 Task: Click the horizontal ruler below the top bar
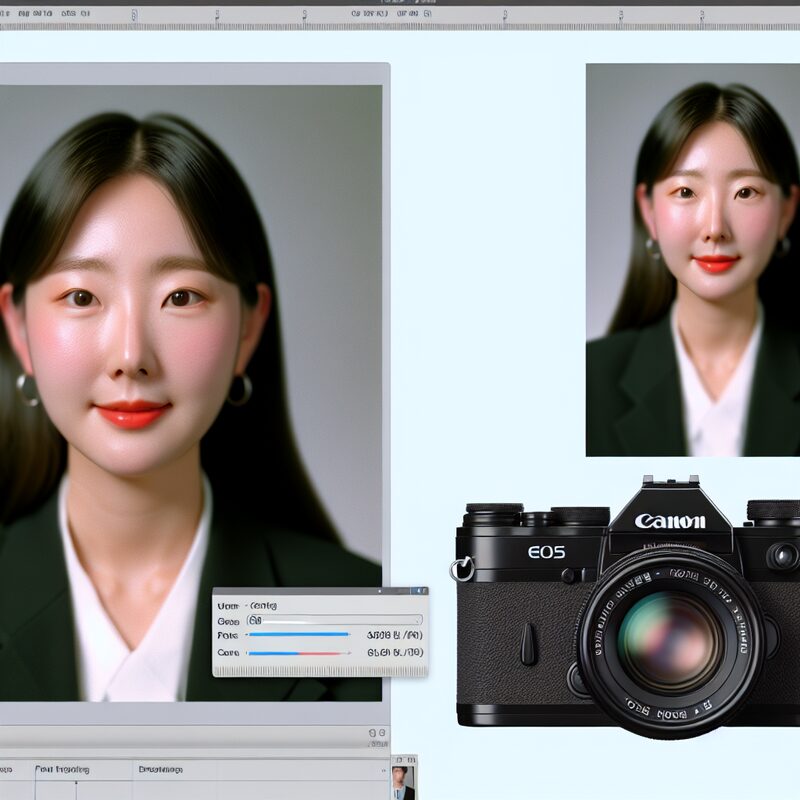400,26
